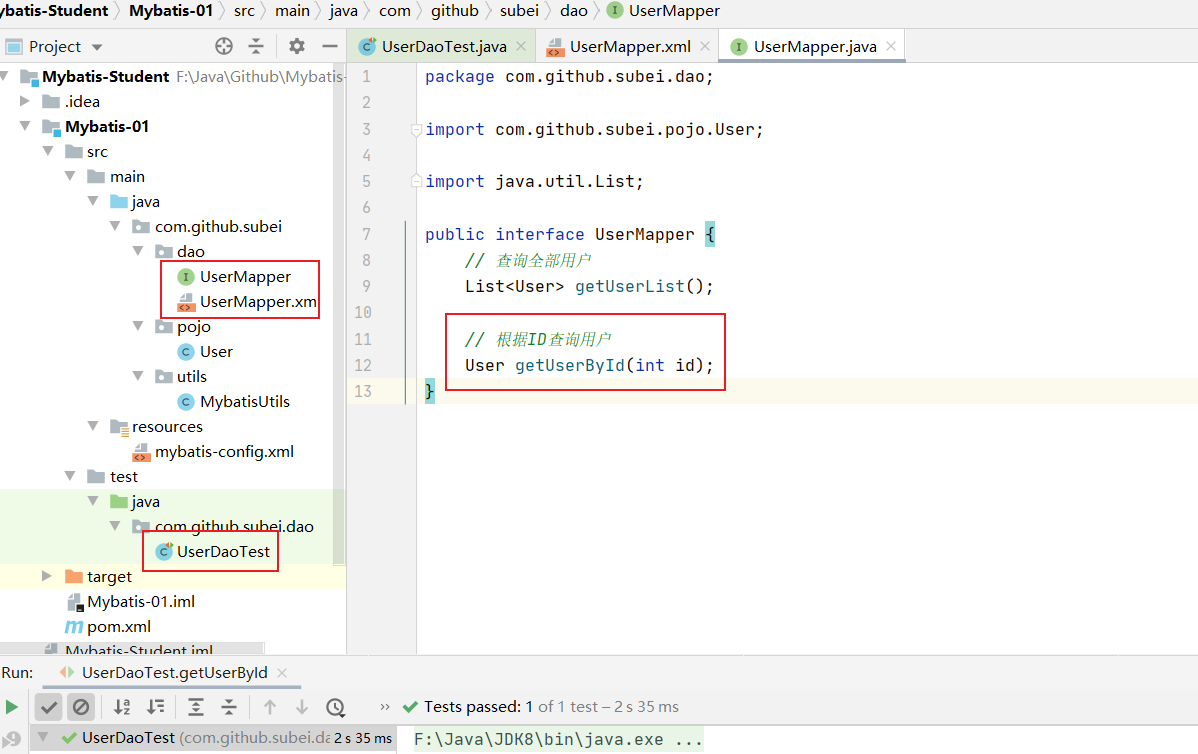Viewport: 1198px width, 754px height.
Task: Rerun tests with green play button
Action: [x=12, y=707]
